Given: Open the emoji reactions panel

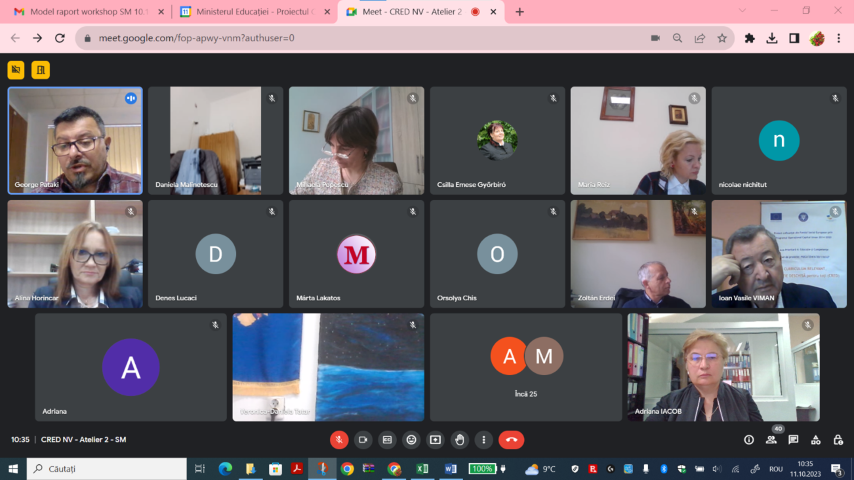Looking at the screenshot, I should (x=411, y=440).
